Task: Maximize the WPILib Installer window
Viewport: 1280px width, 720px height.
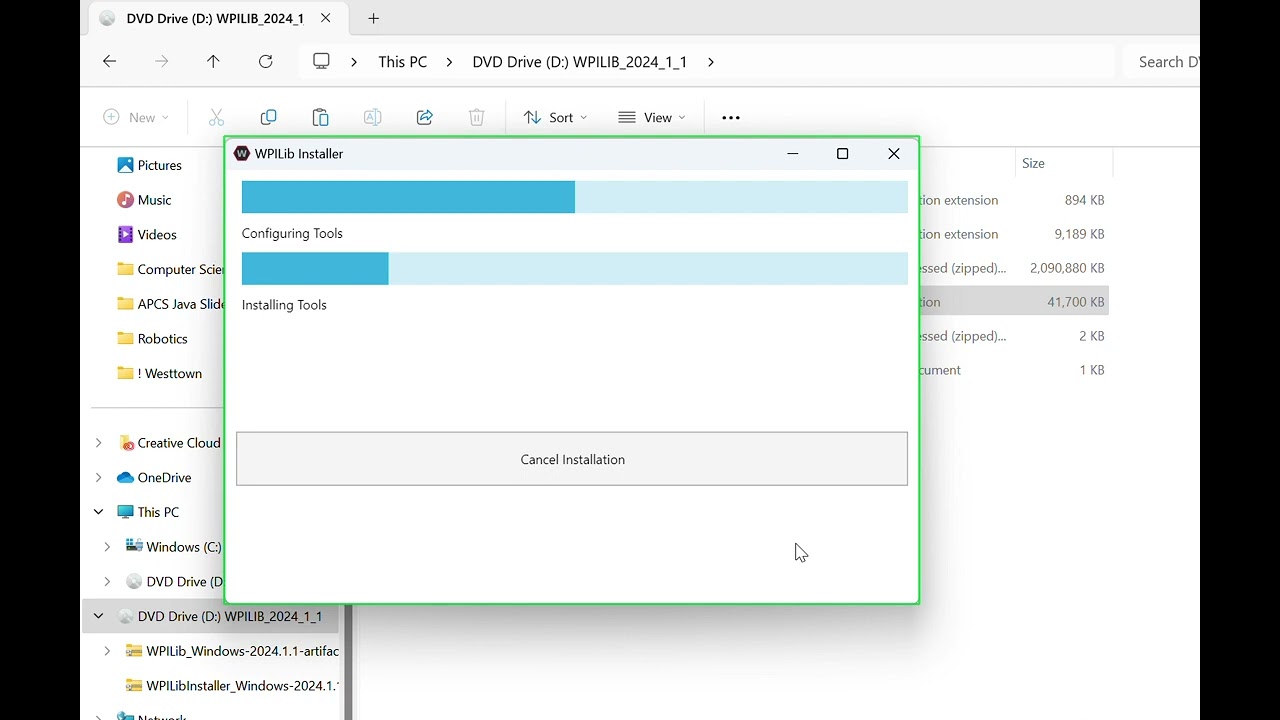Action: pos(842,153)
